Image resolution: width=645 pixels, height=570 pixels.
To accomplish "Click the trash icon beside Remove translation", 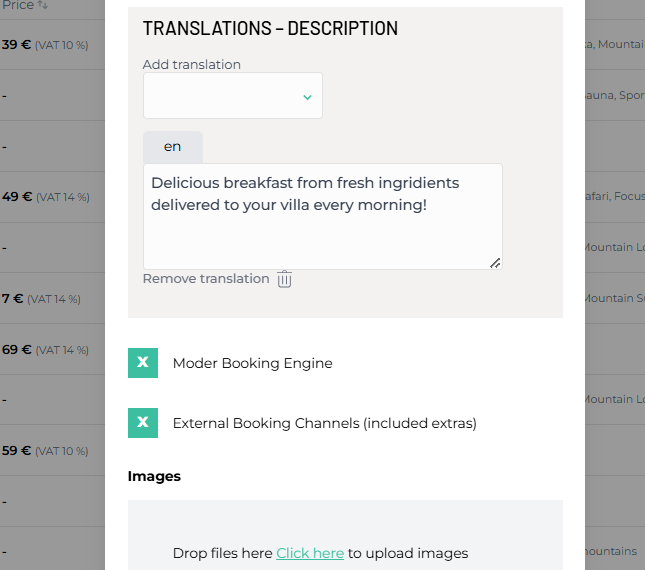I will [285, 279].
